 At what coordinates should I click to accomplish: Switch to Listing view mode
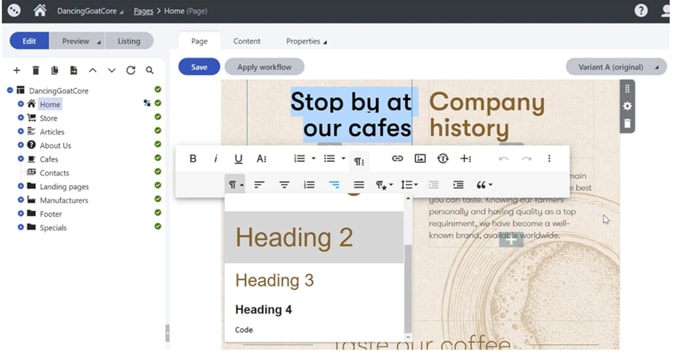coord(129,41)
